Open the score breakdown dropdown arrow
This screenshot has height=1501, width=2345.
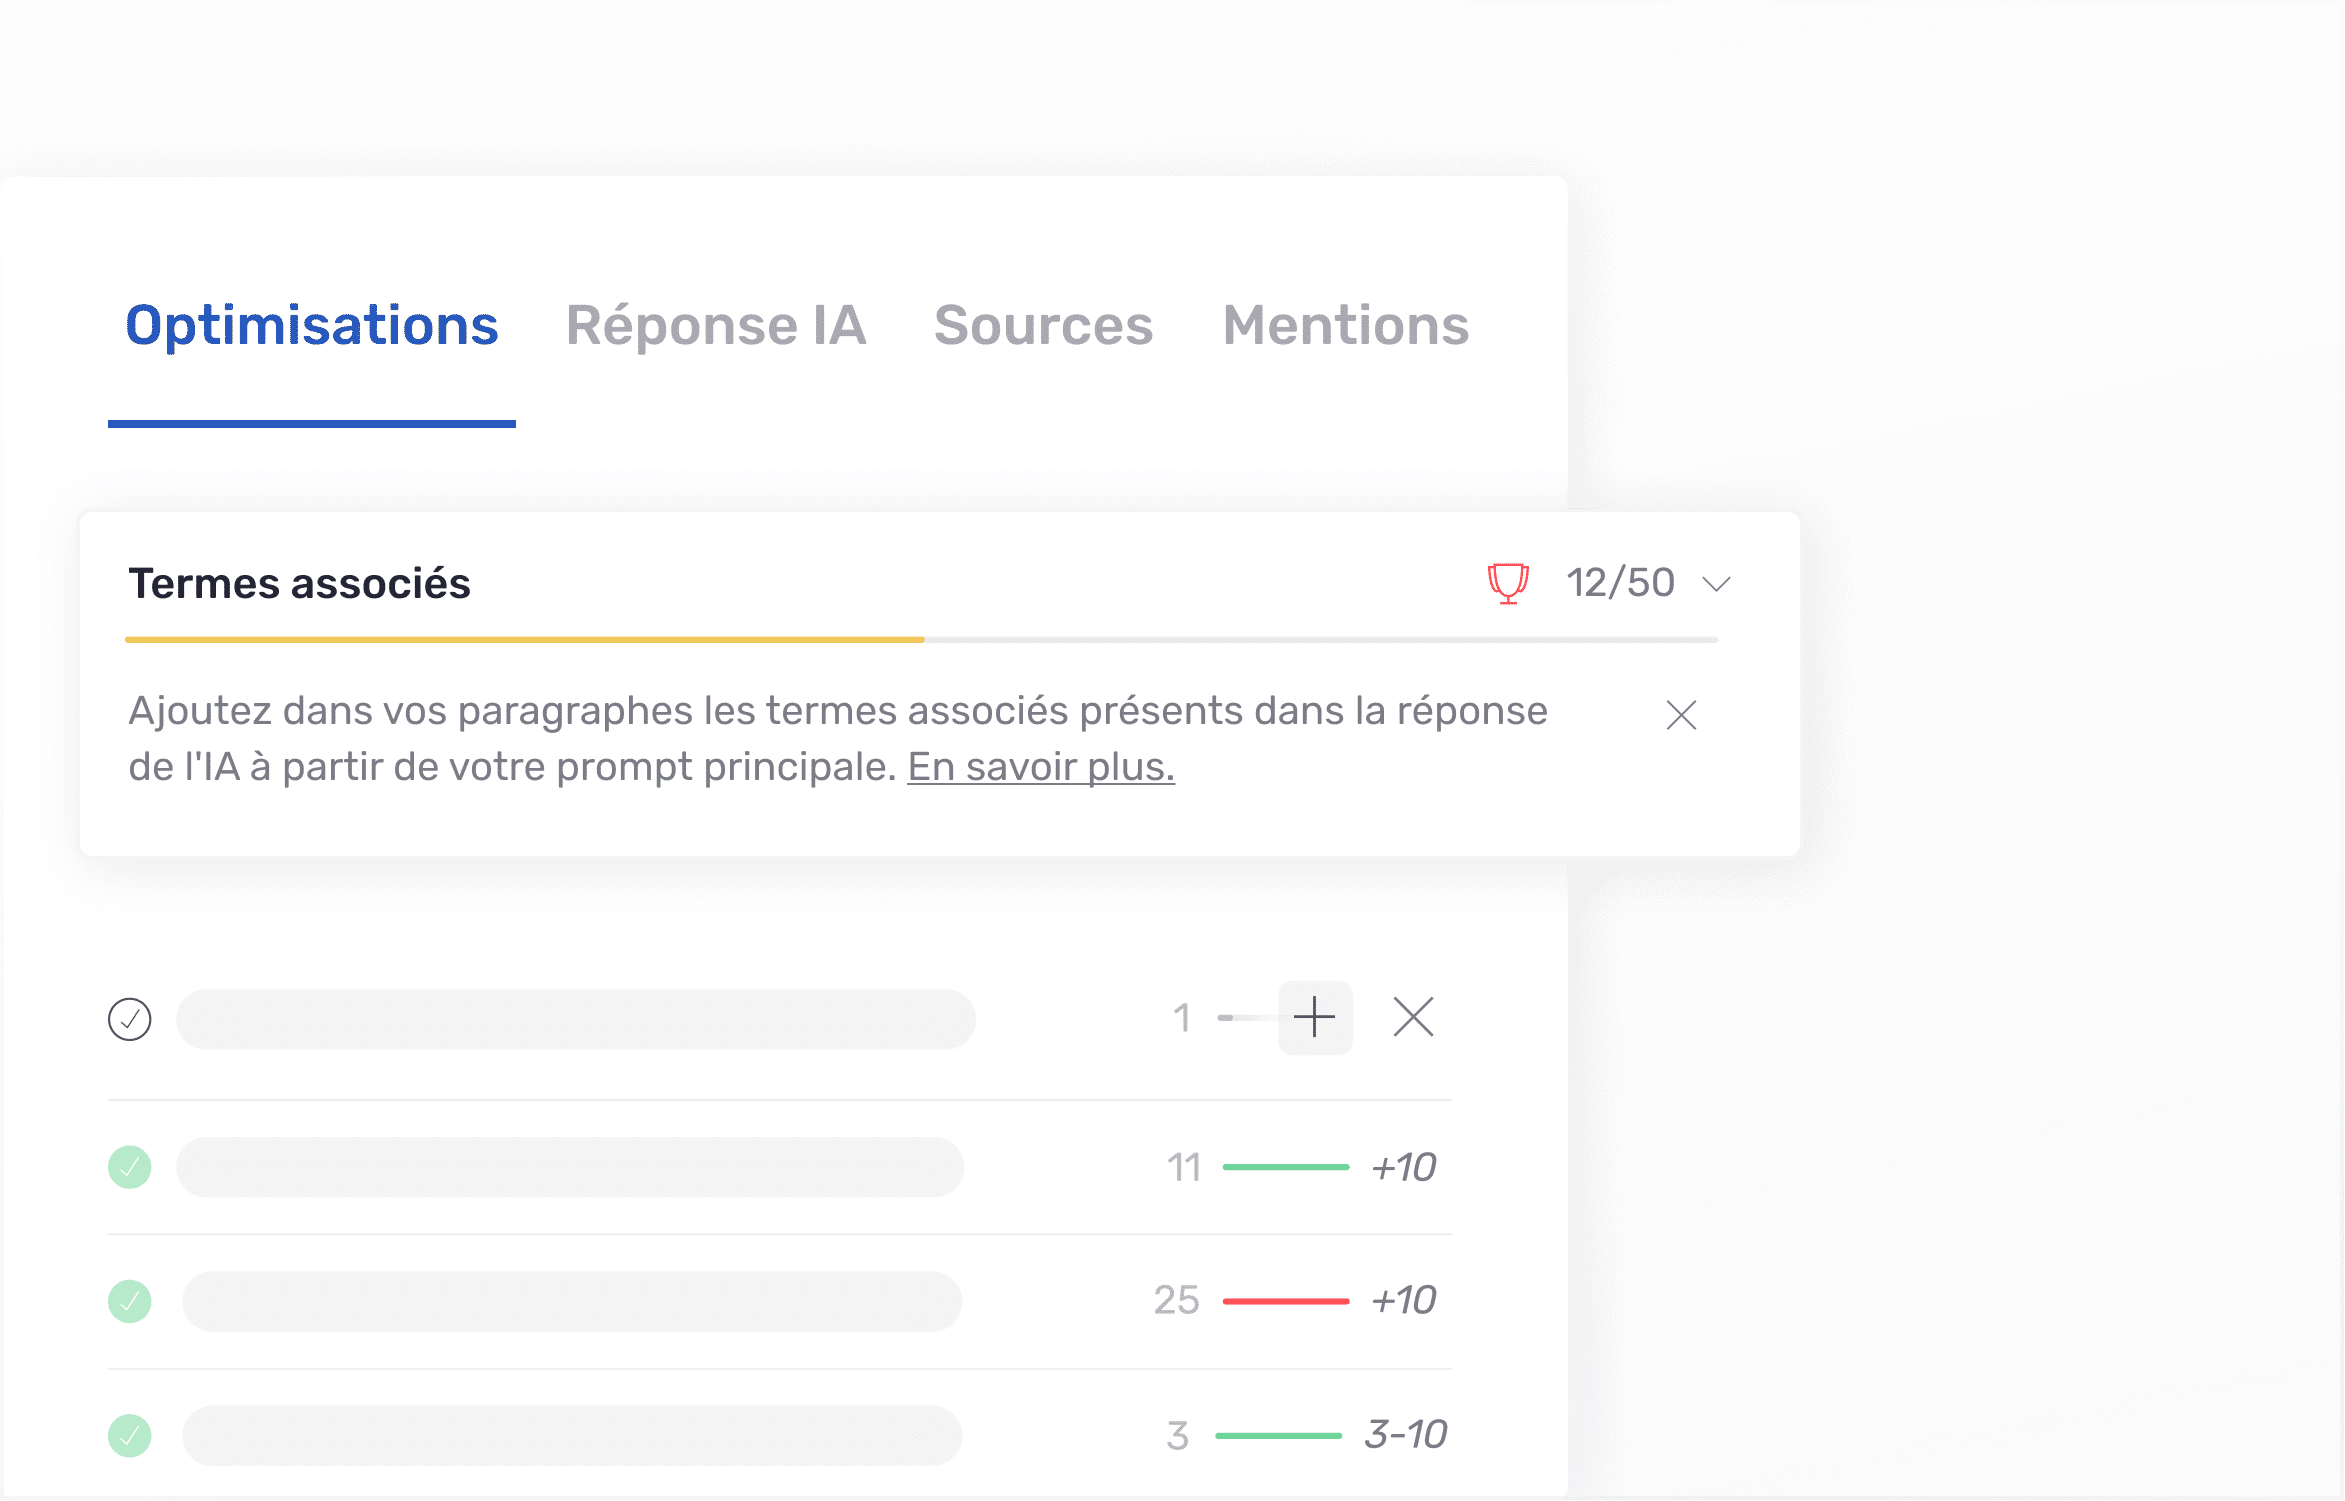click(1717, 582)
